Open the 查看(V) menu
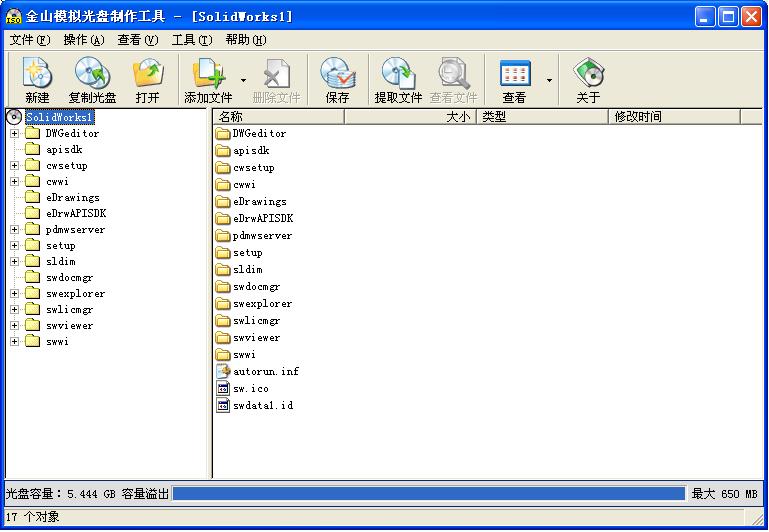This screenshot has width=769, height=532. (x=138, y=40)
